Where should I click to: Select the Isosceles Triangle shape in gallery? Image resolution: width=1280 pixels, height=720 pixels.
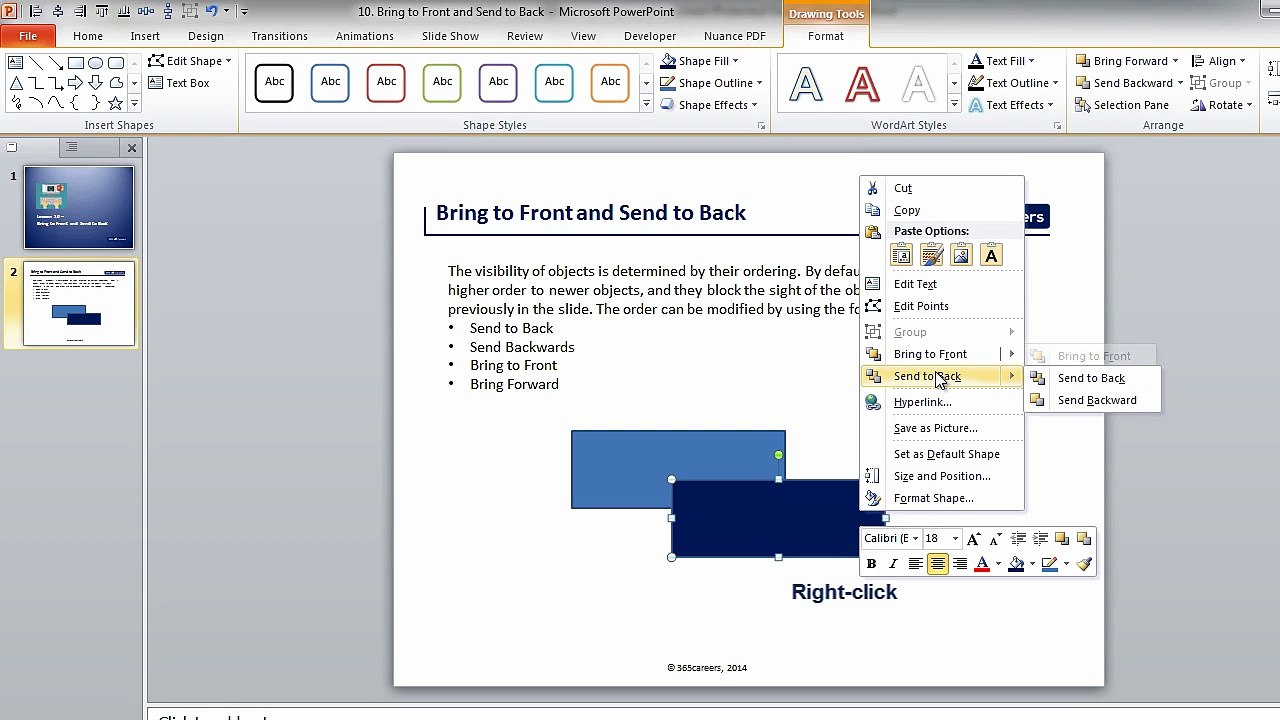16,83
